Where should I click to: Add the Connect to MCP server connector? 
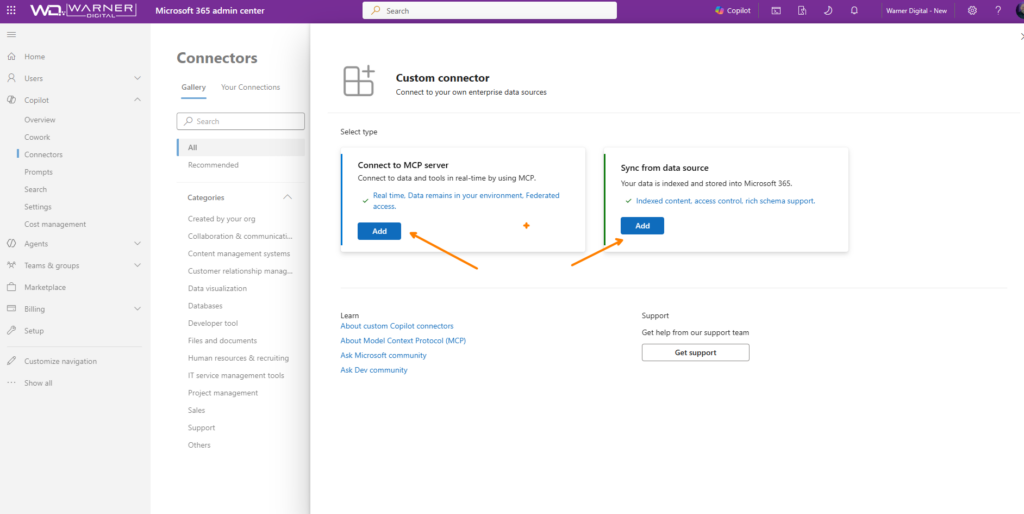(x=379, y=231)
